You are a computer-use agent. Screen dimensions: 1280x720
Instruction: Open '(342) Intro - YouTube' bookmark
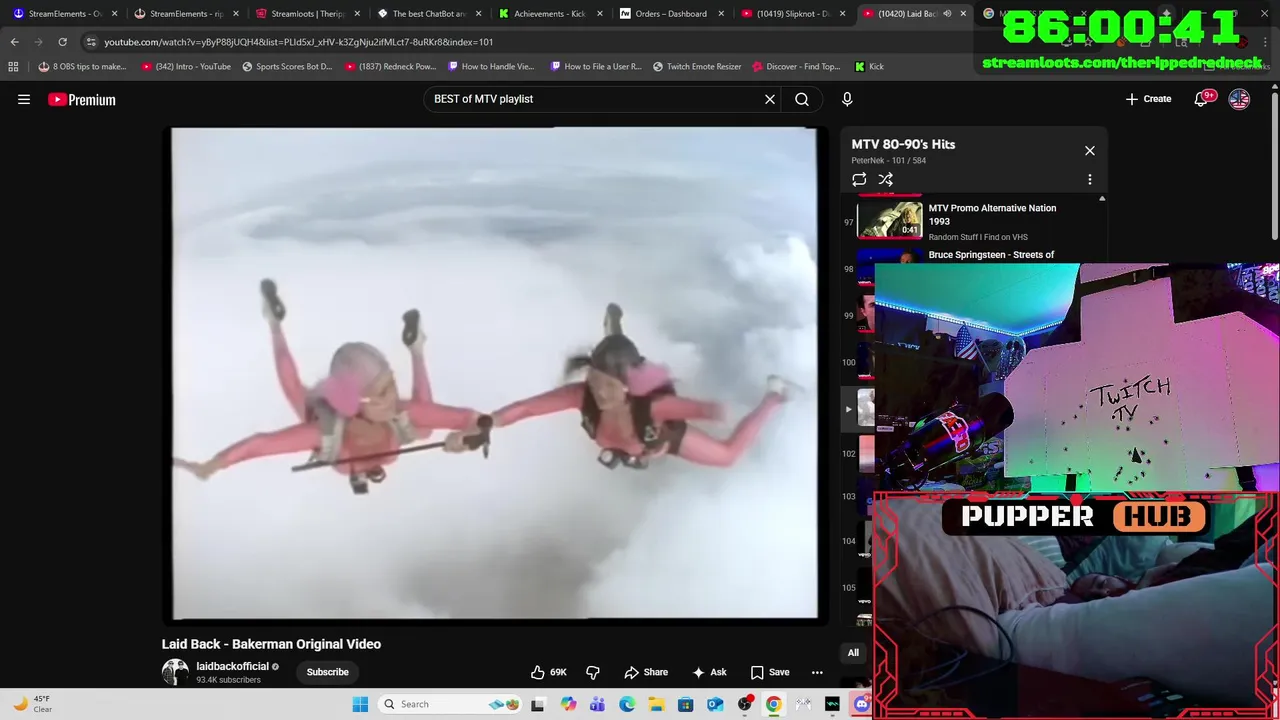pos(186,66)
